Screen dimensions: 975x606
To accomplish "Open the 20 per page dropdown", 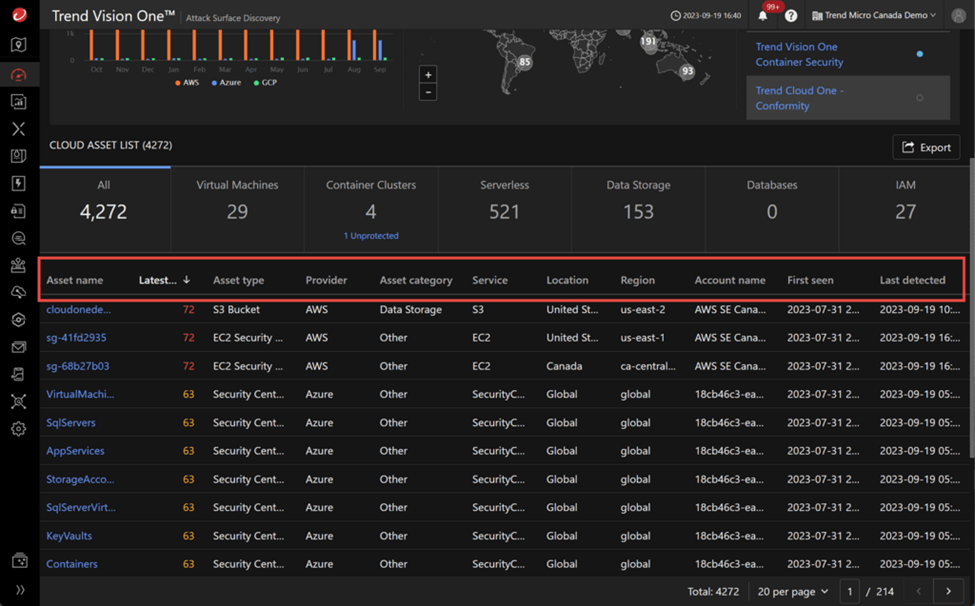I will (793, 591).
